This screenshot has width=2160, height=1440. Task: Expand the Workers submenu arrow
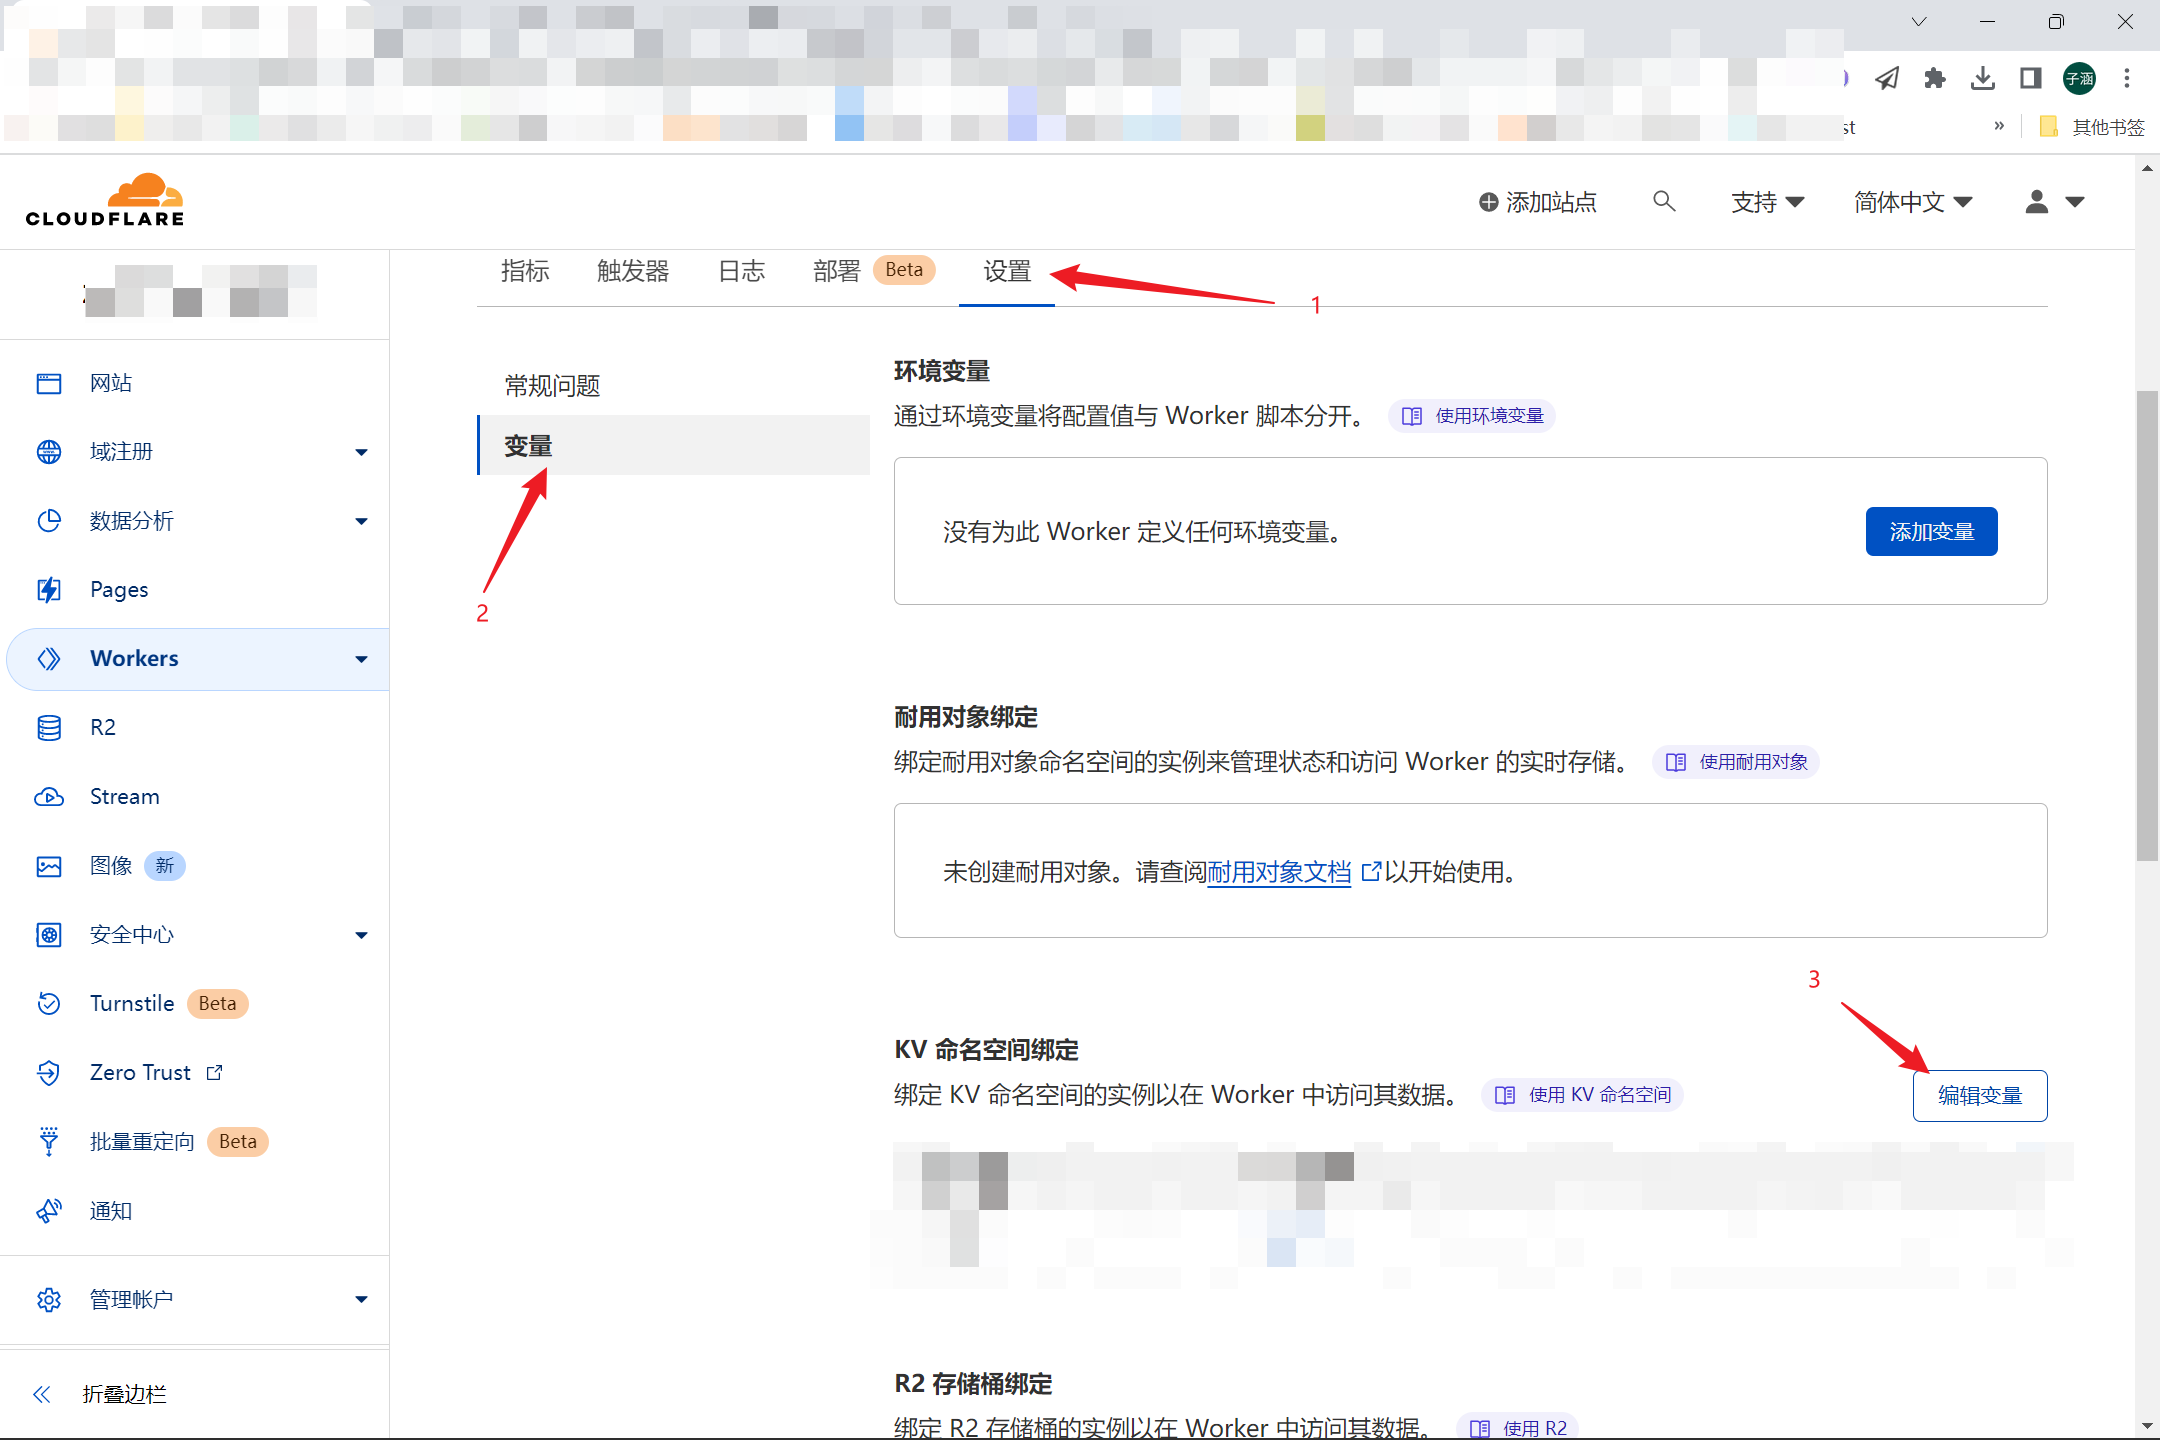click(x=361, y=660)
